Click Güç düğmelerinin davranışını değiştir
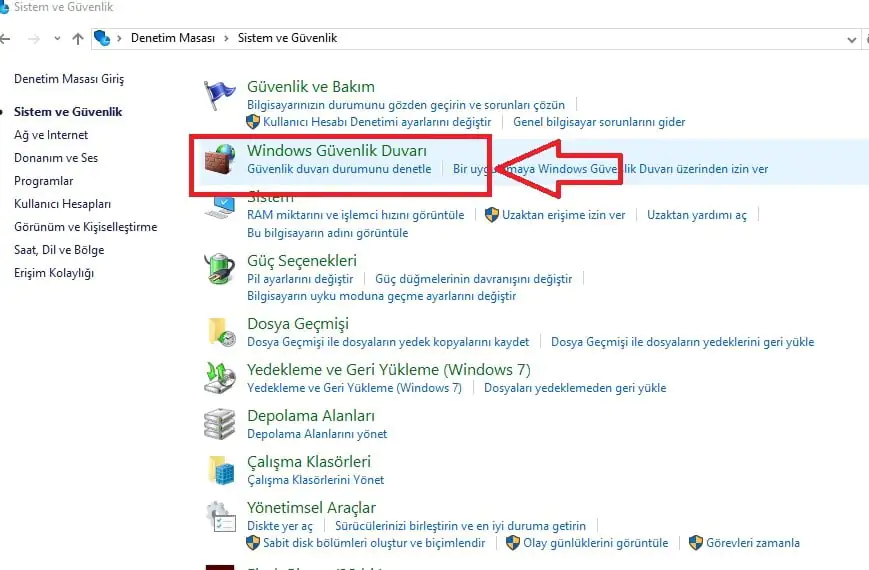 (x=474, y=278)
